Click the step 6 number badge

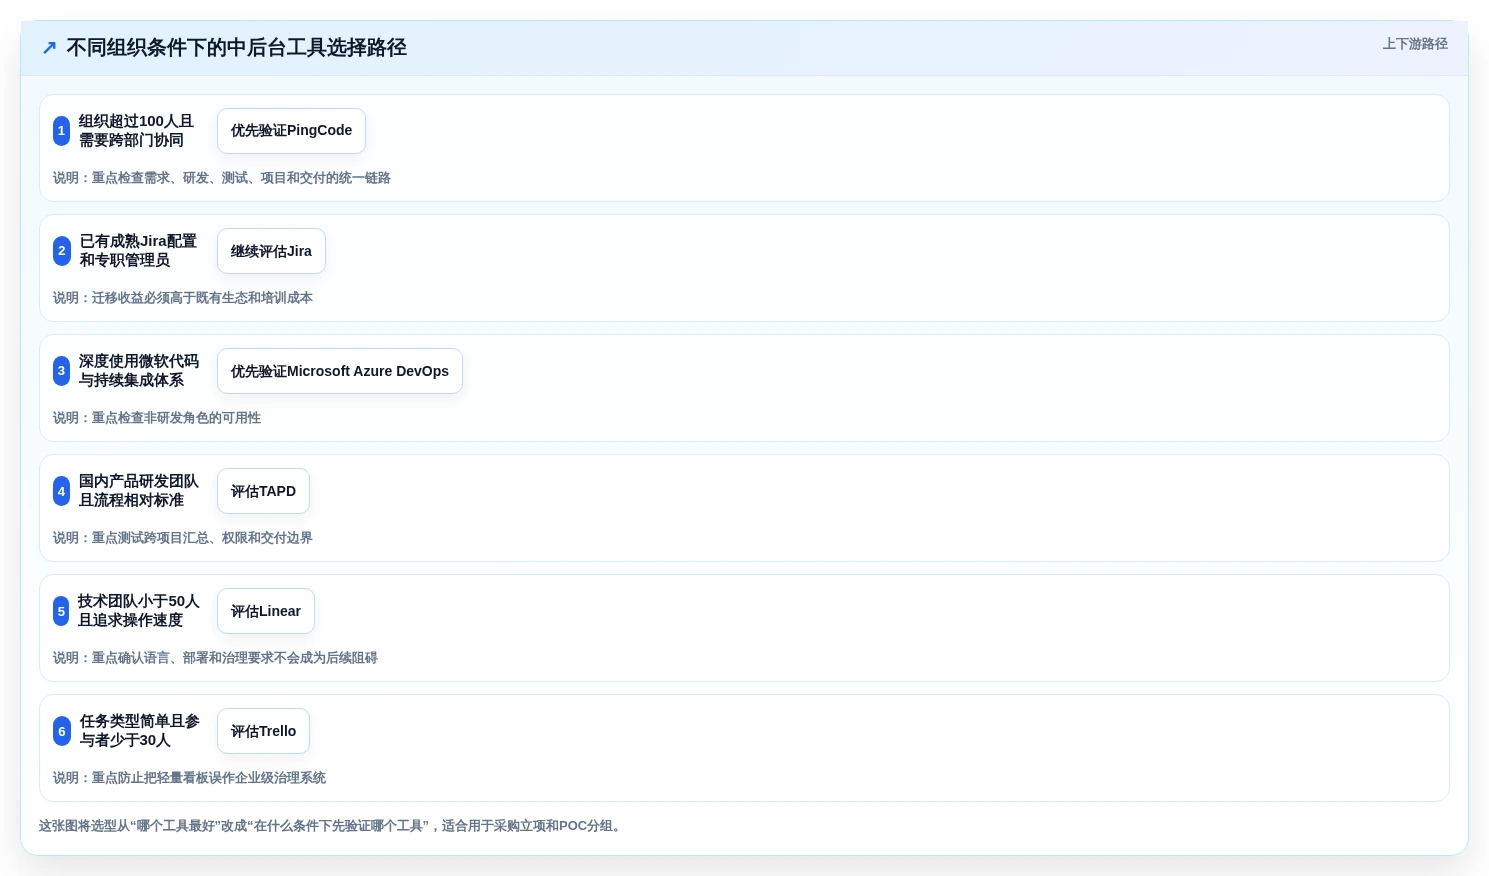click(x=61, y=731)
